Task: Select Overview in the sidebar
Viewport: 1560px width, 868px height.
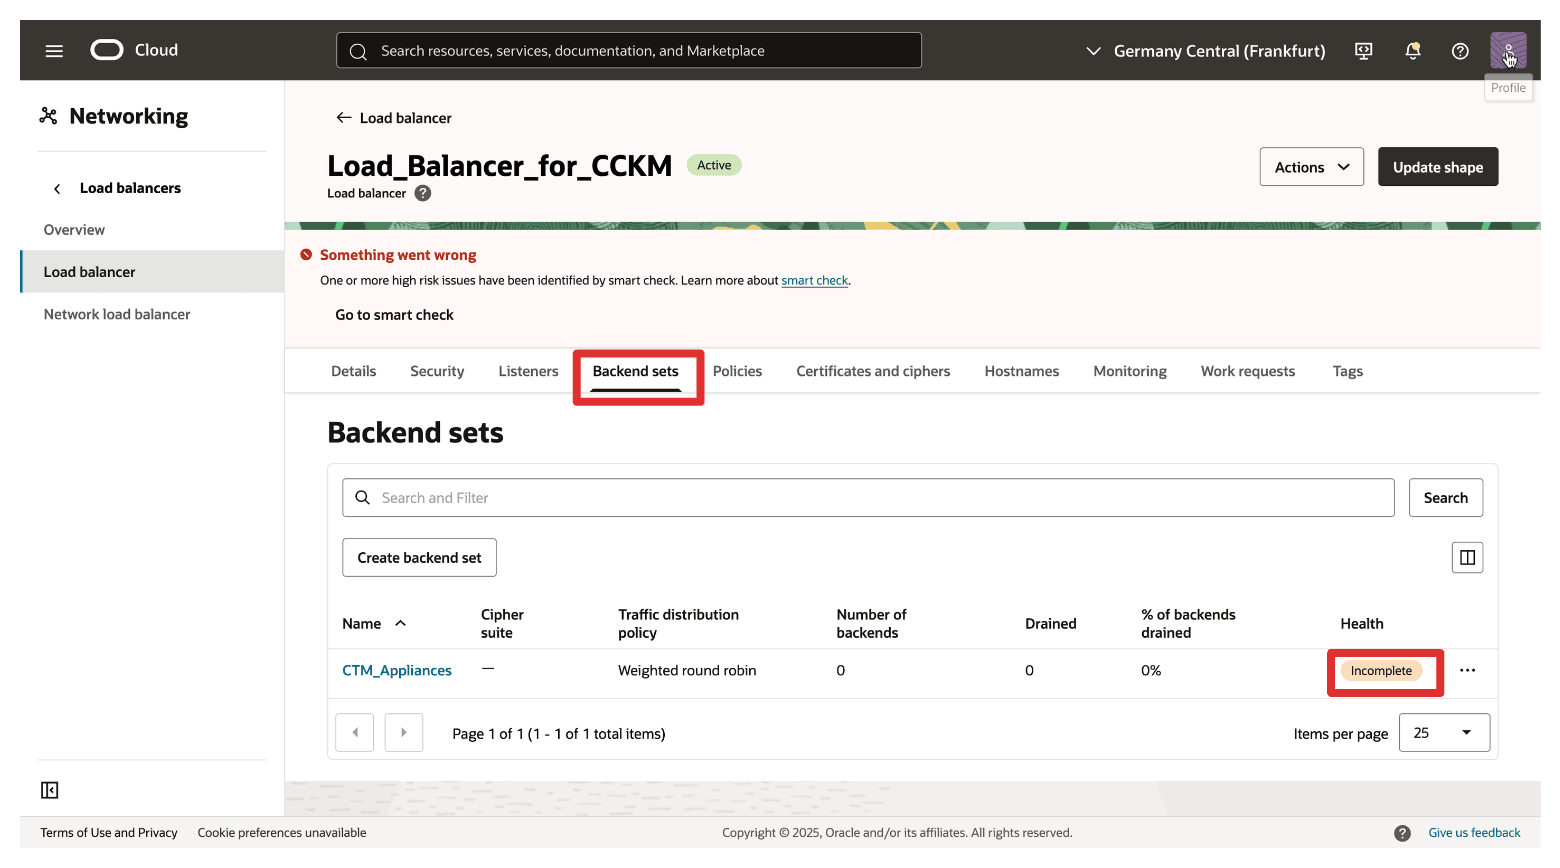Action: click(x=74, y=230)
